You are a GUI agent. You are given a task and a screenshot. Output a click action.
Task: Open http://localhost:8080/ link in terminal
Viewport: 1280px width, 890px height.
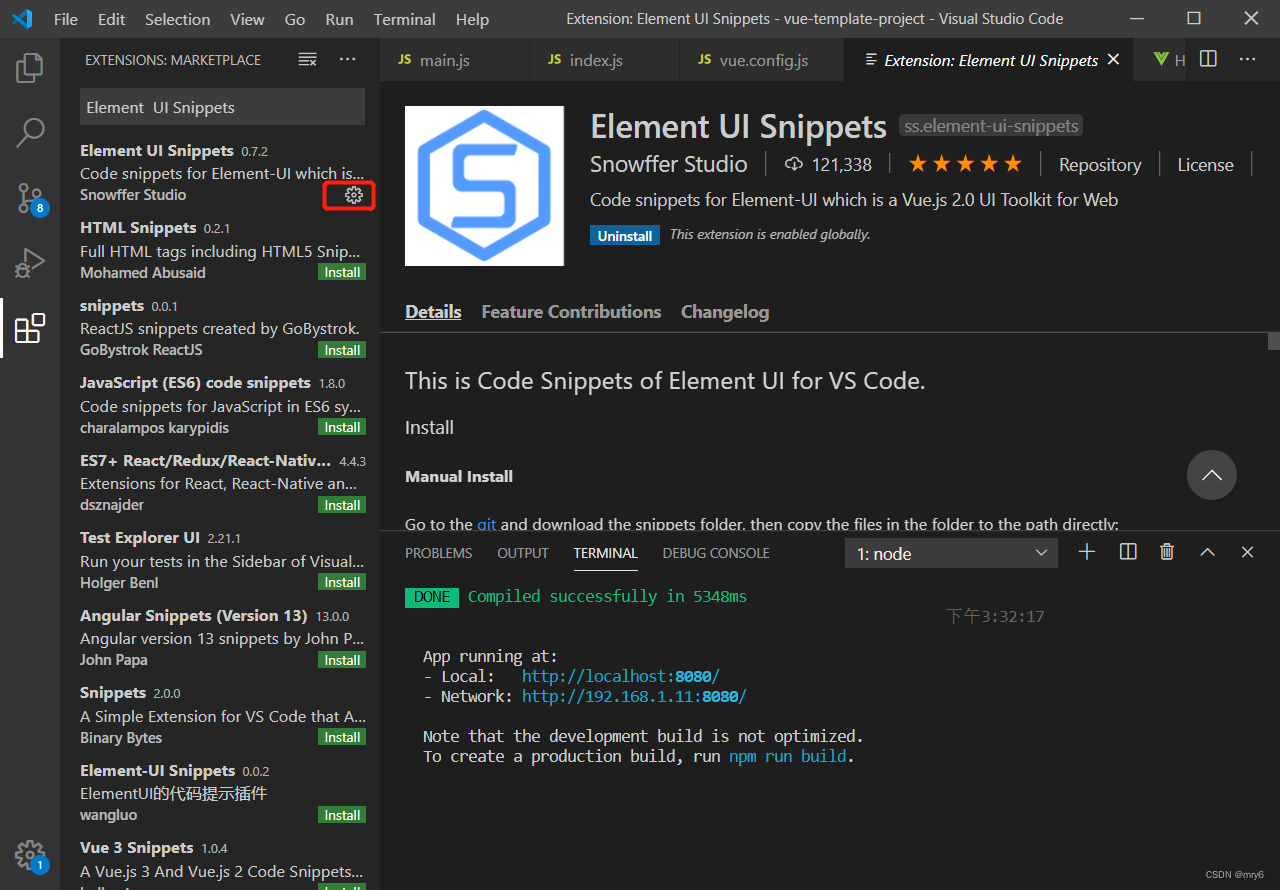tap(621, 677)
